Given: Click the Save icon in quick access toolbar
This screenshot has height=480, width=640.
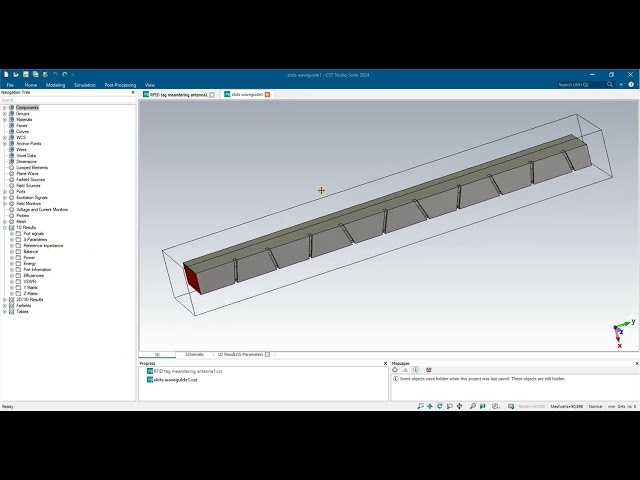Looking at the screenshot, I should 26,74.
